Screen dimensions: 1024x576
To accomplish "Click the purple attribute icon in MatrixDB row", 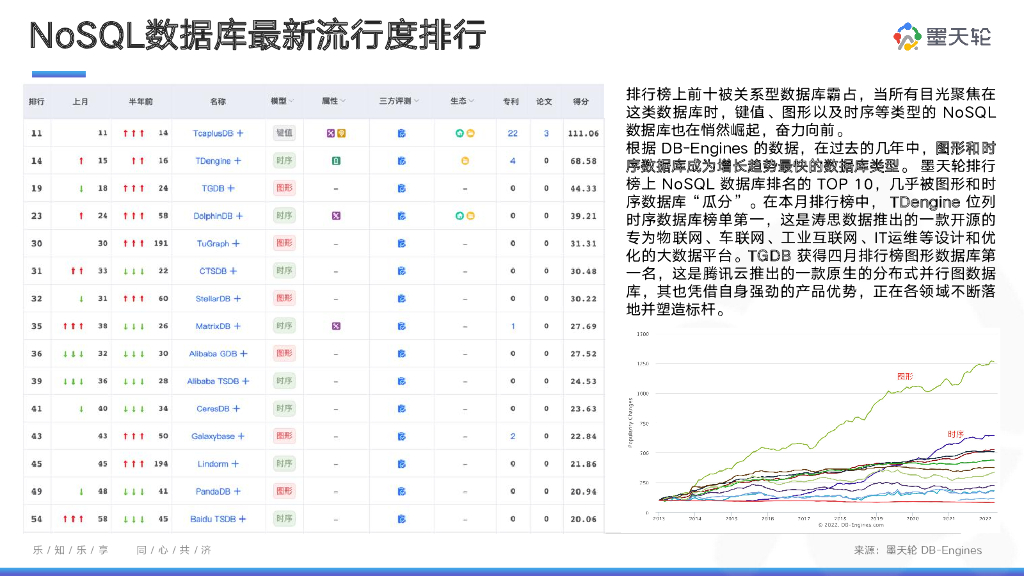I will [x=337, y=326].
